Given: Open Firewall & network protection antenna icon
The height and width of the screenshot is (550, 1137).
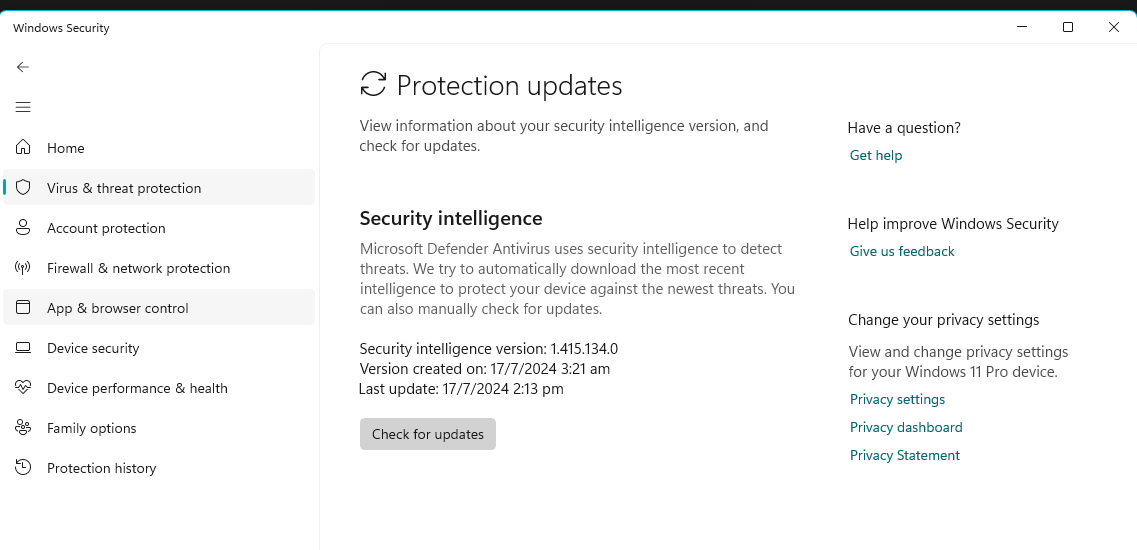Looking at the screenshot, I should point(23,268).
